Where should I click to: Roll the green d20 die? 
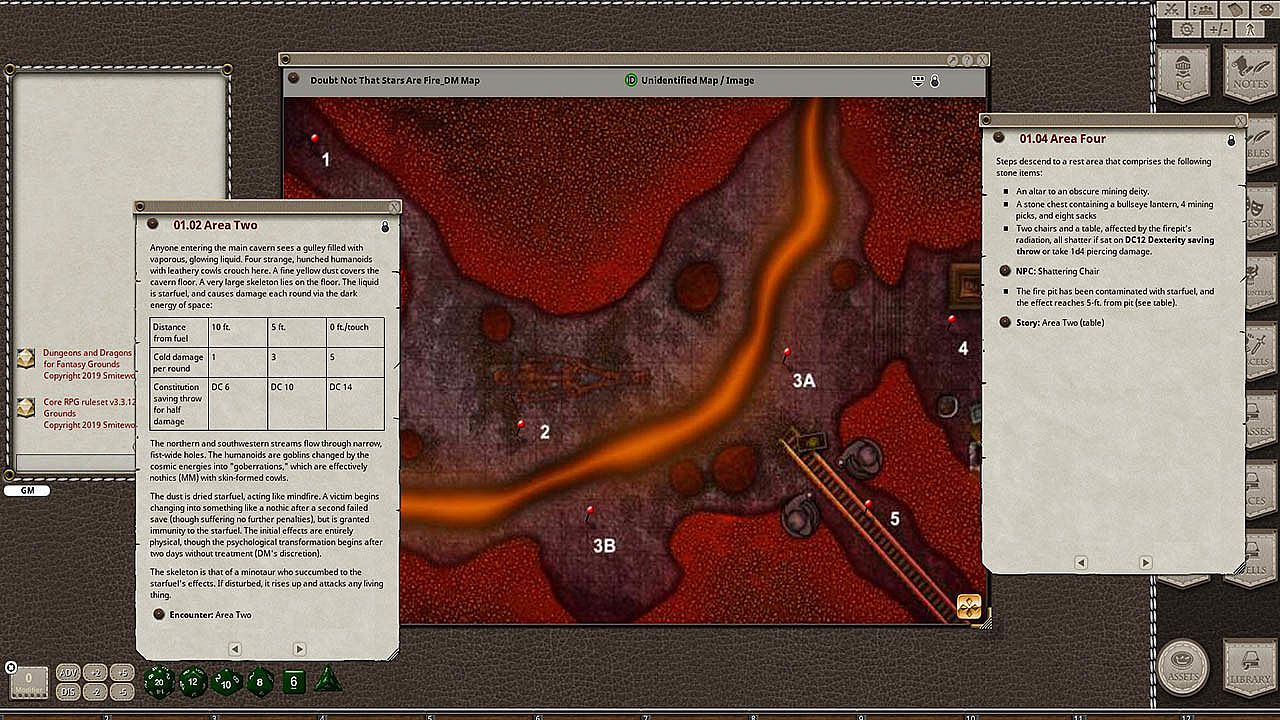click(159, 682)
